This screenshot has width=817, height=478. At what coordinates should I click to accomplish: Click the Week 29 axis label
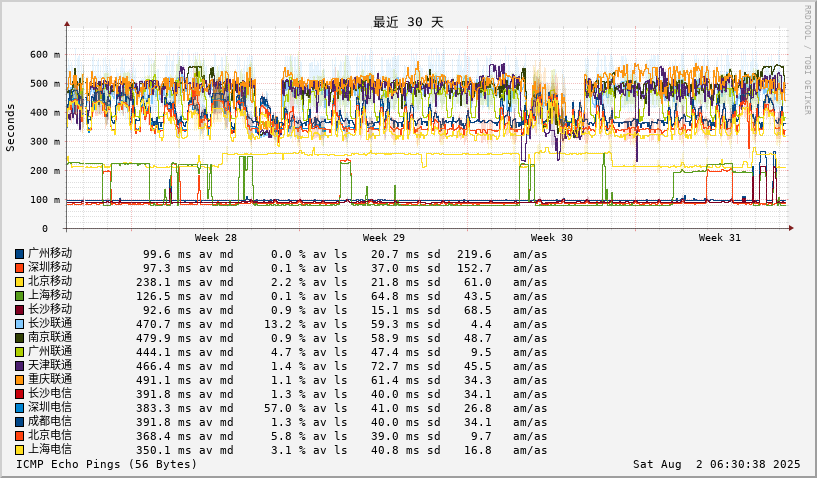tap(383, 238)
